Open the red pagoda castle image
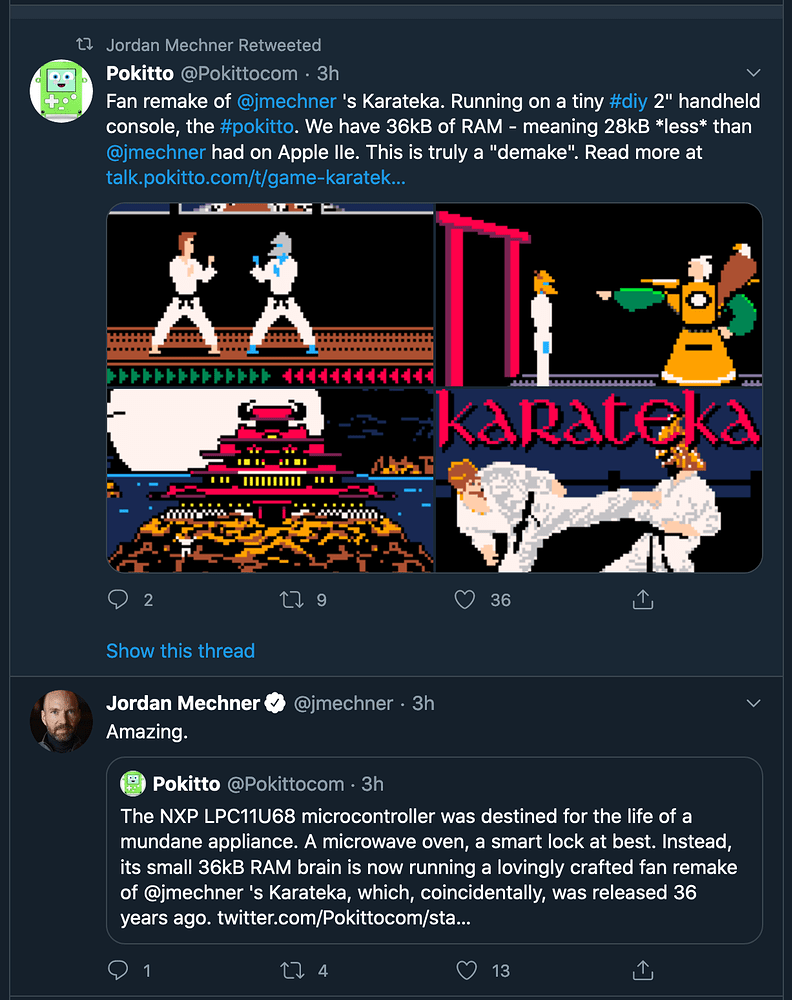The width and height of the screenshot is (792, 1000). [270, 480]
